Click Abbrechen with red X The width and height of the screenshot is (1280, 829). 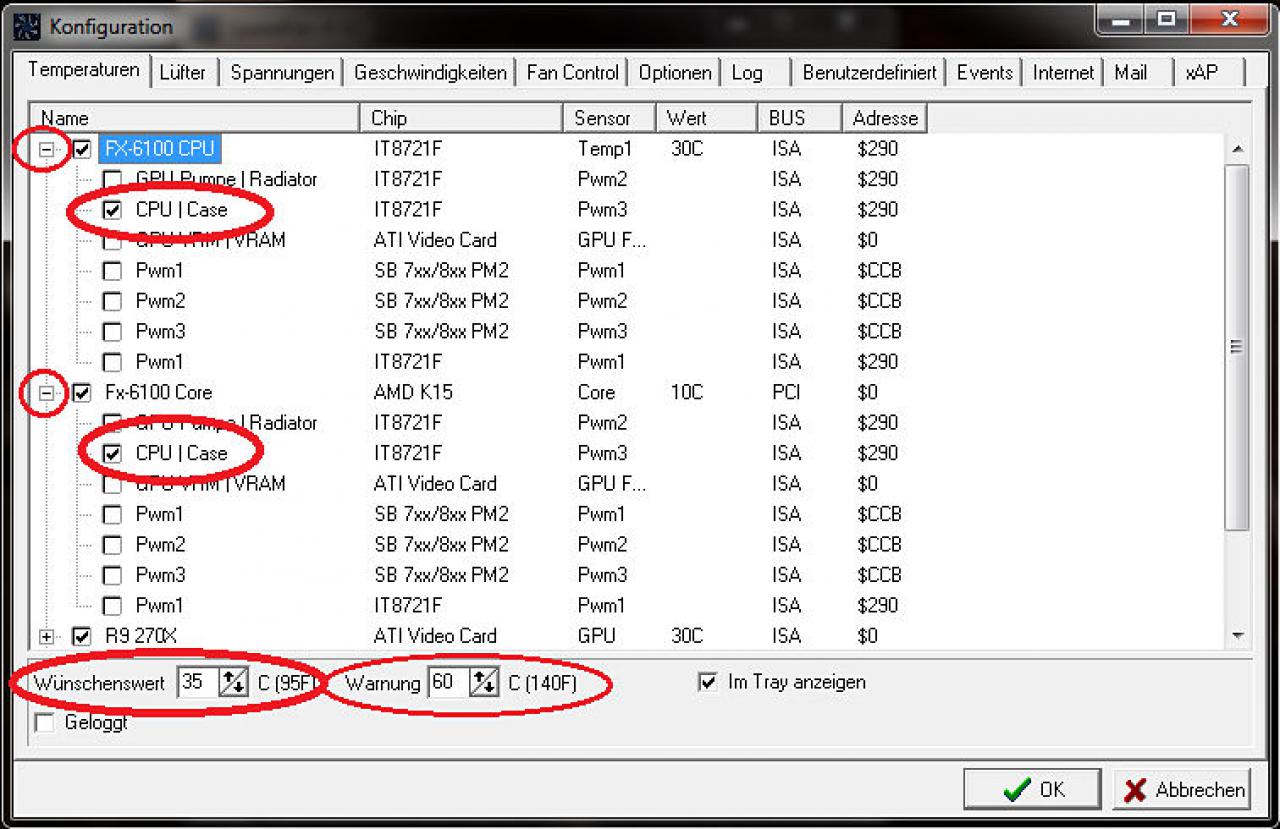[x=1181, y=789]
